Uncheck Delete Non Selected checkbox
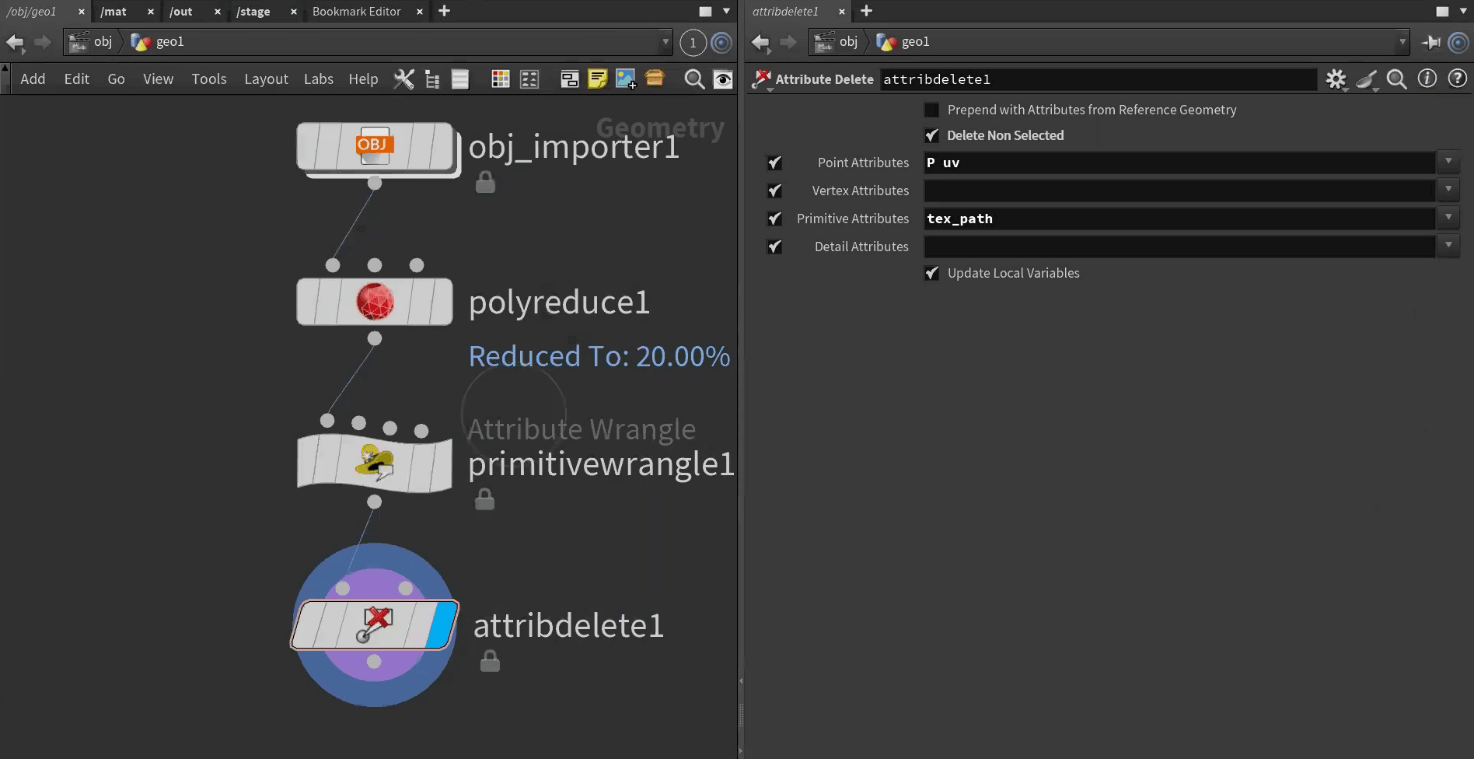The width and height of the screenshot is (1474, 759). click(x=932, y=136)
